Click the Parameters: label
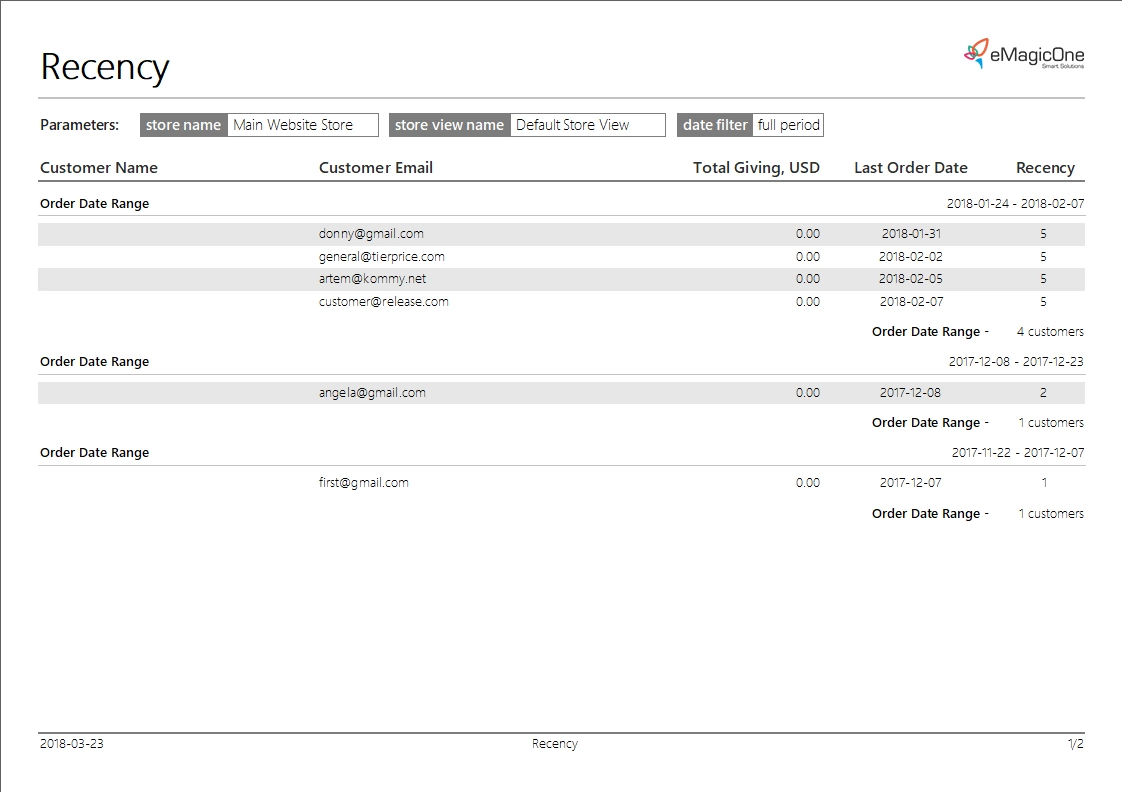 click(79, 125)
